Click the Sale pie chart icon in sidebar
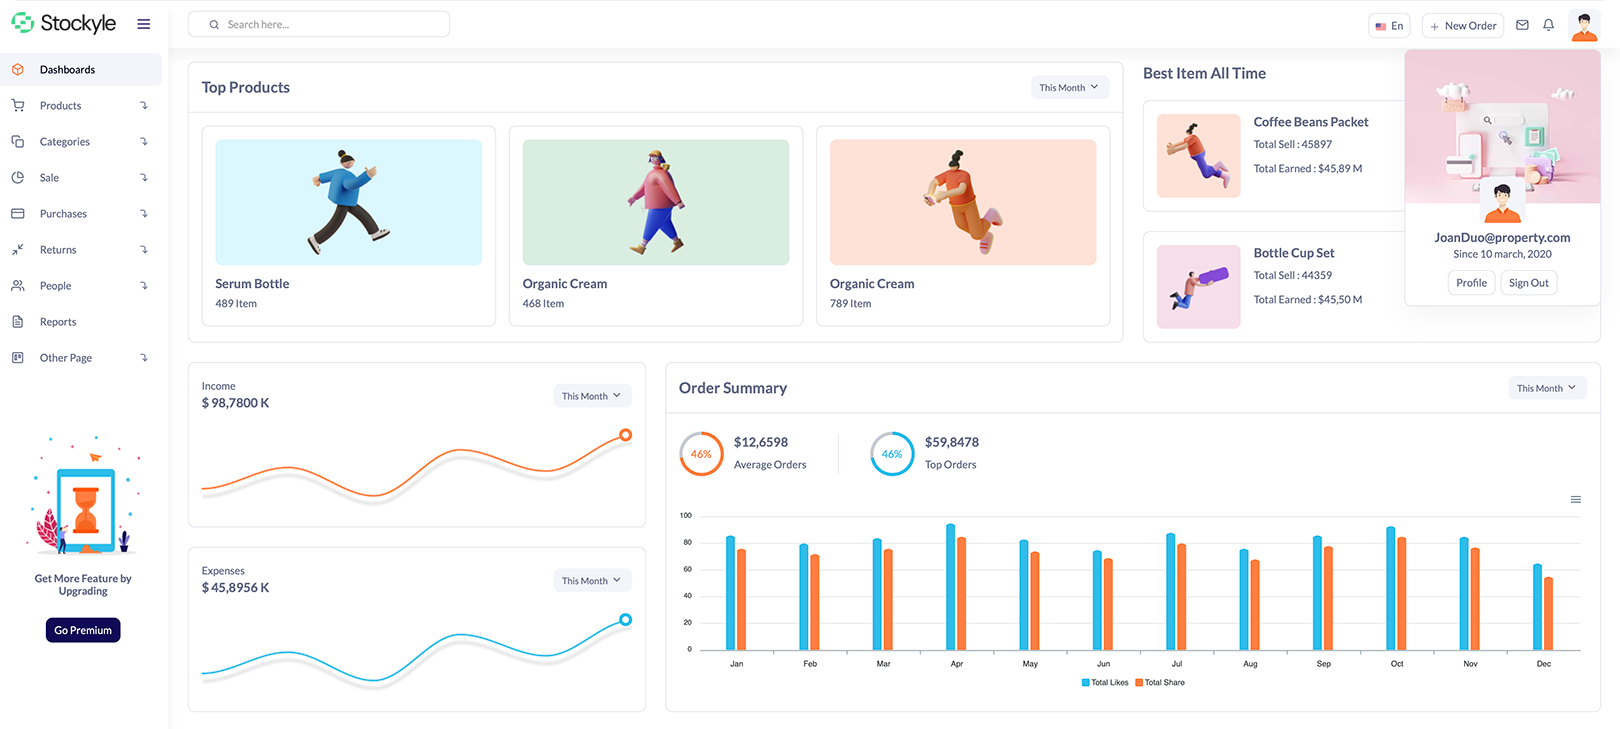The width and height of the screenshot is (1620, 729). point(18,178)
